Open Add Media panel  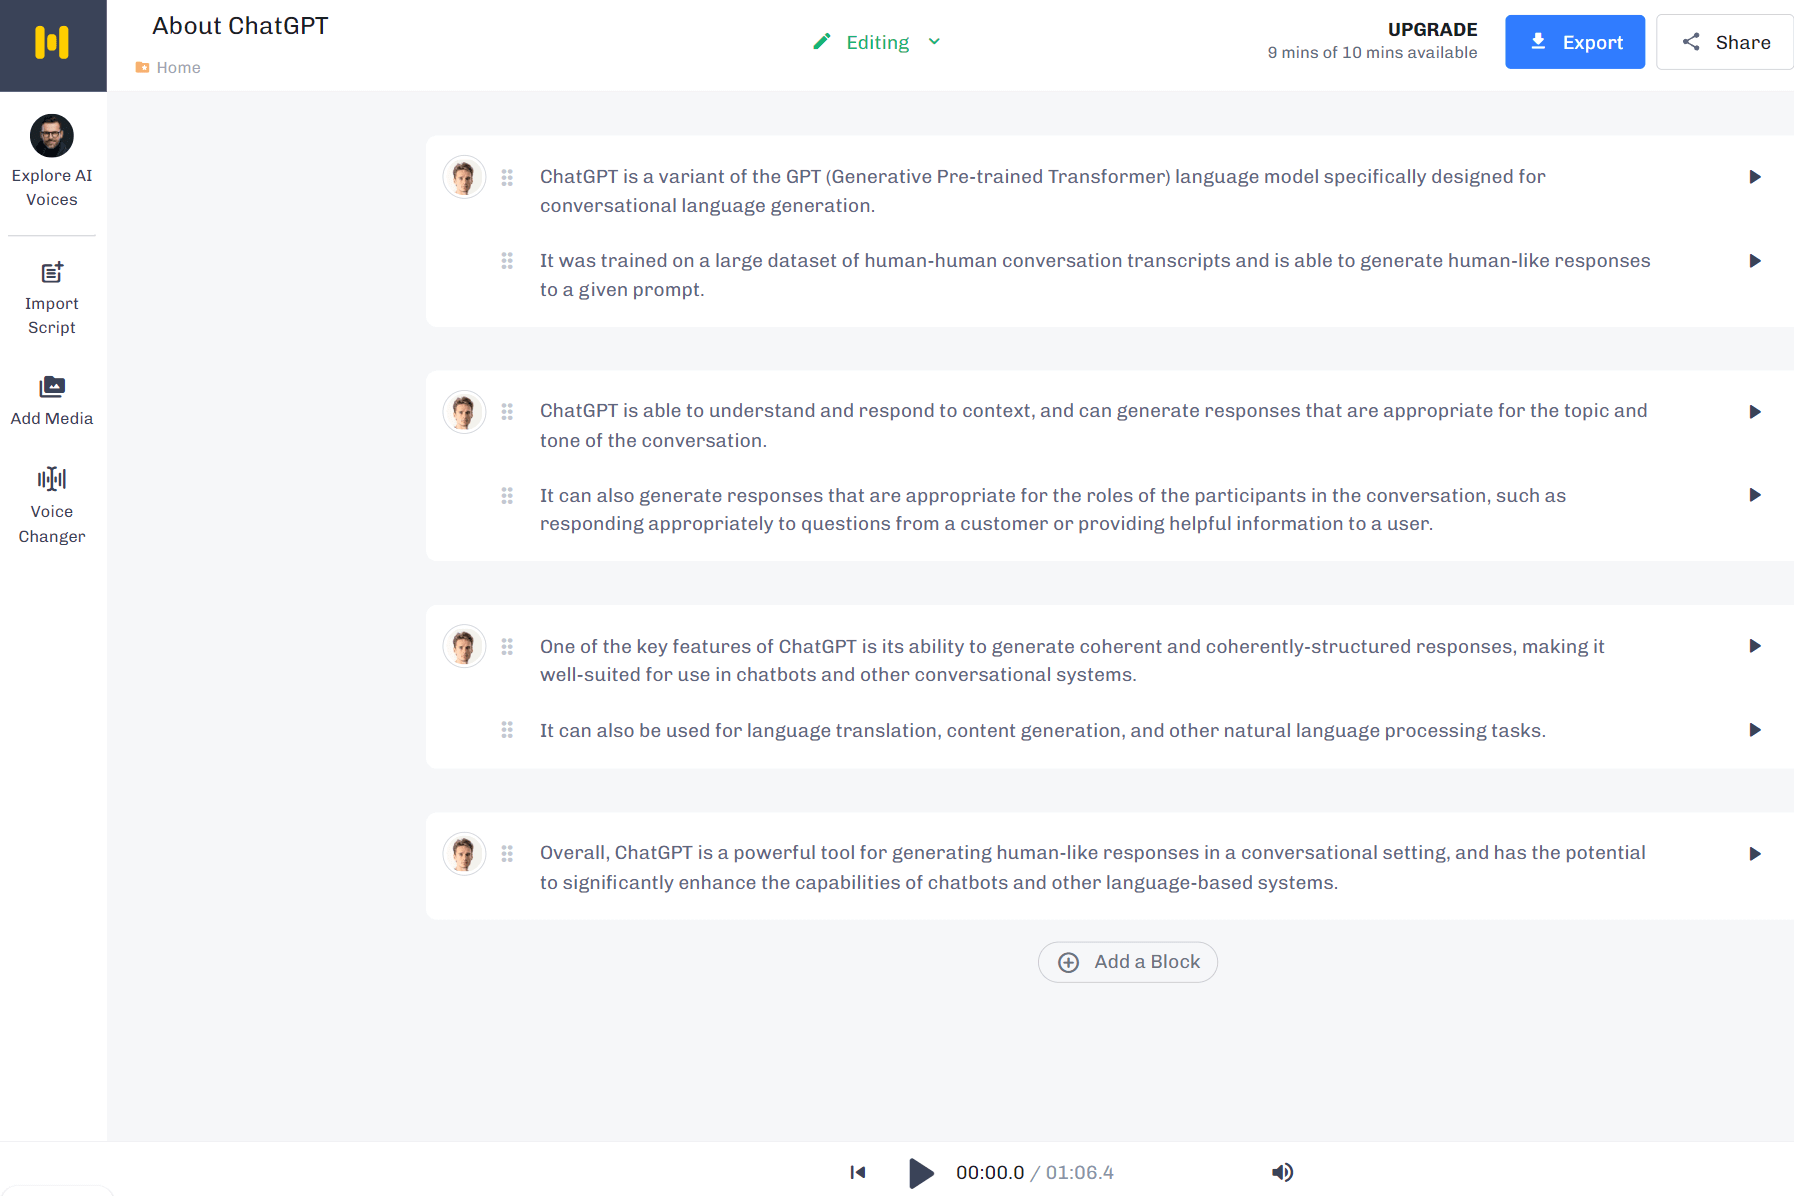pyautogui.click(x=52, y=400)
